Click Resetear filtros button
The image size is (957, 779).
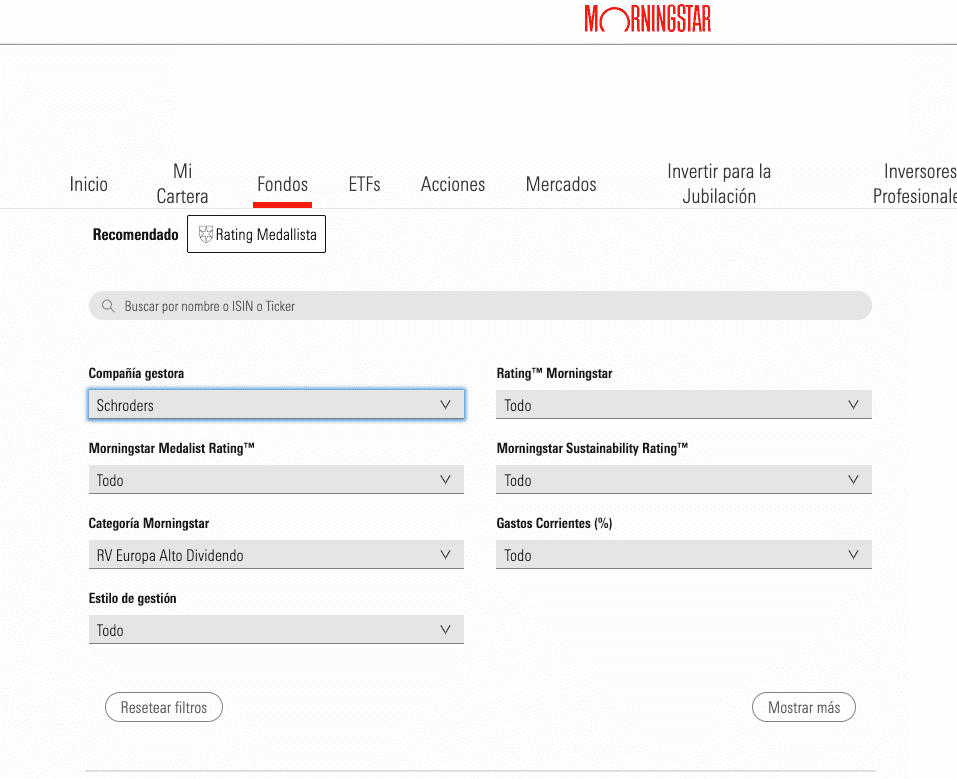click(164, 707)
